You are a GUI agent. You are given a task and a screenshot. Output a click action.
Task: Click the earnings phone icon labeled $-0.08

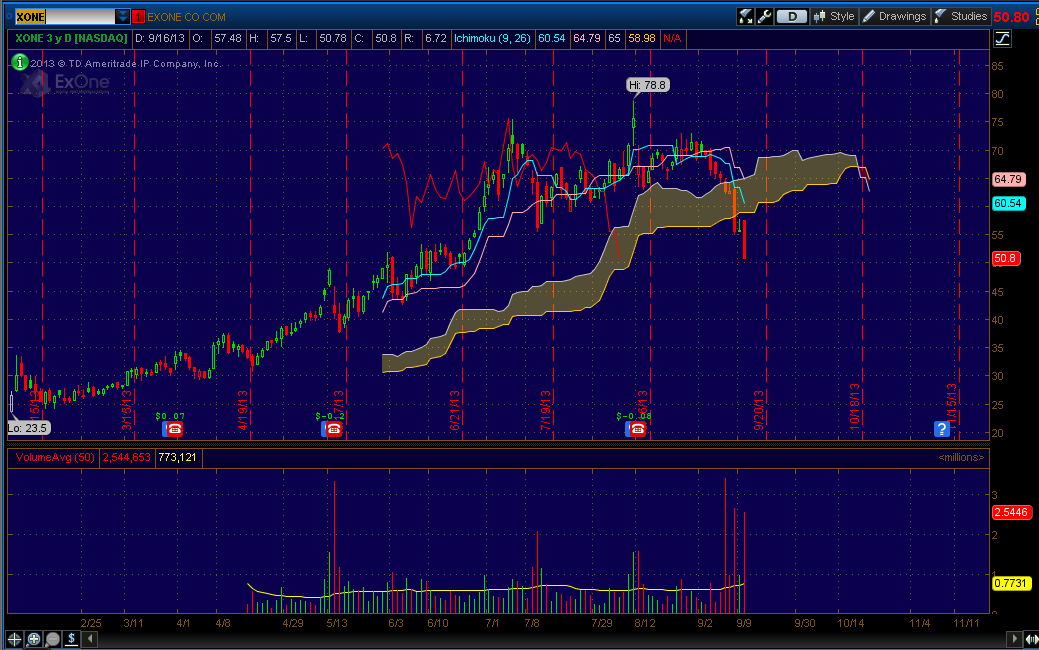[x=636, y=429]
